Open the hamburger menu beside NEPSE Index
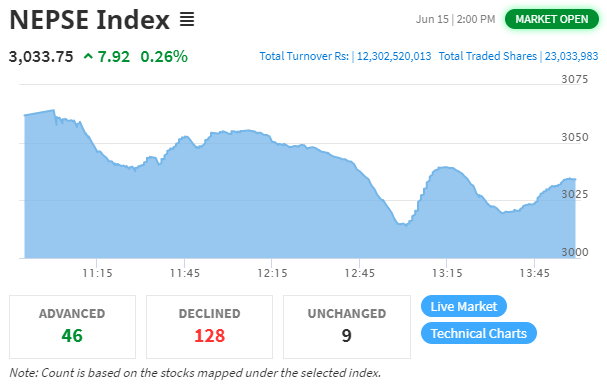607x390 pixels. 187,19
